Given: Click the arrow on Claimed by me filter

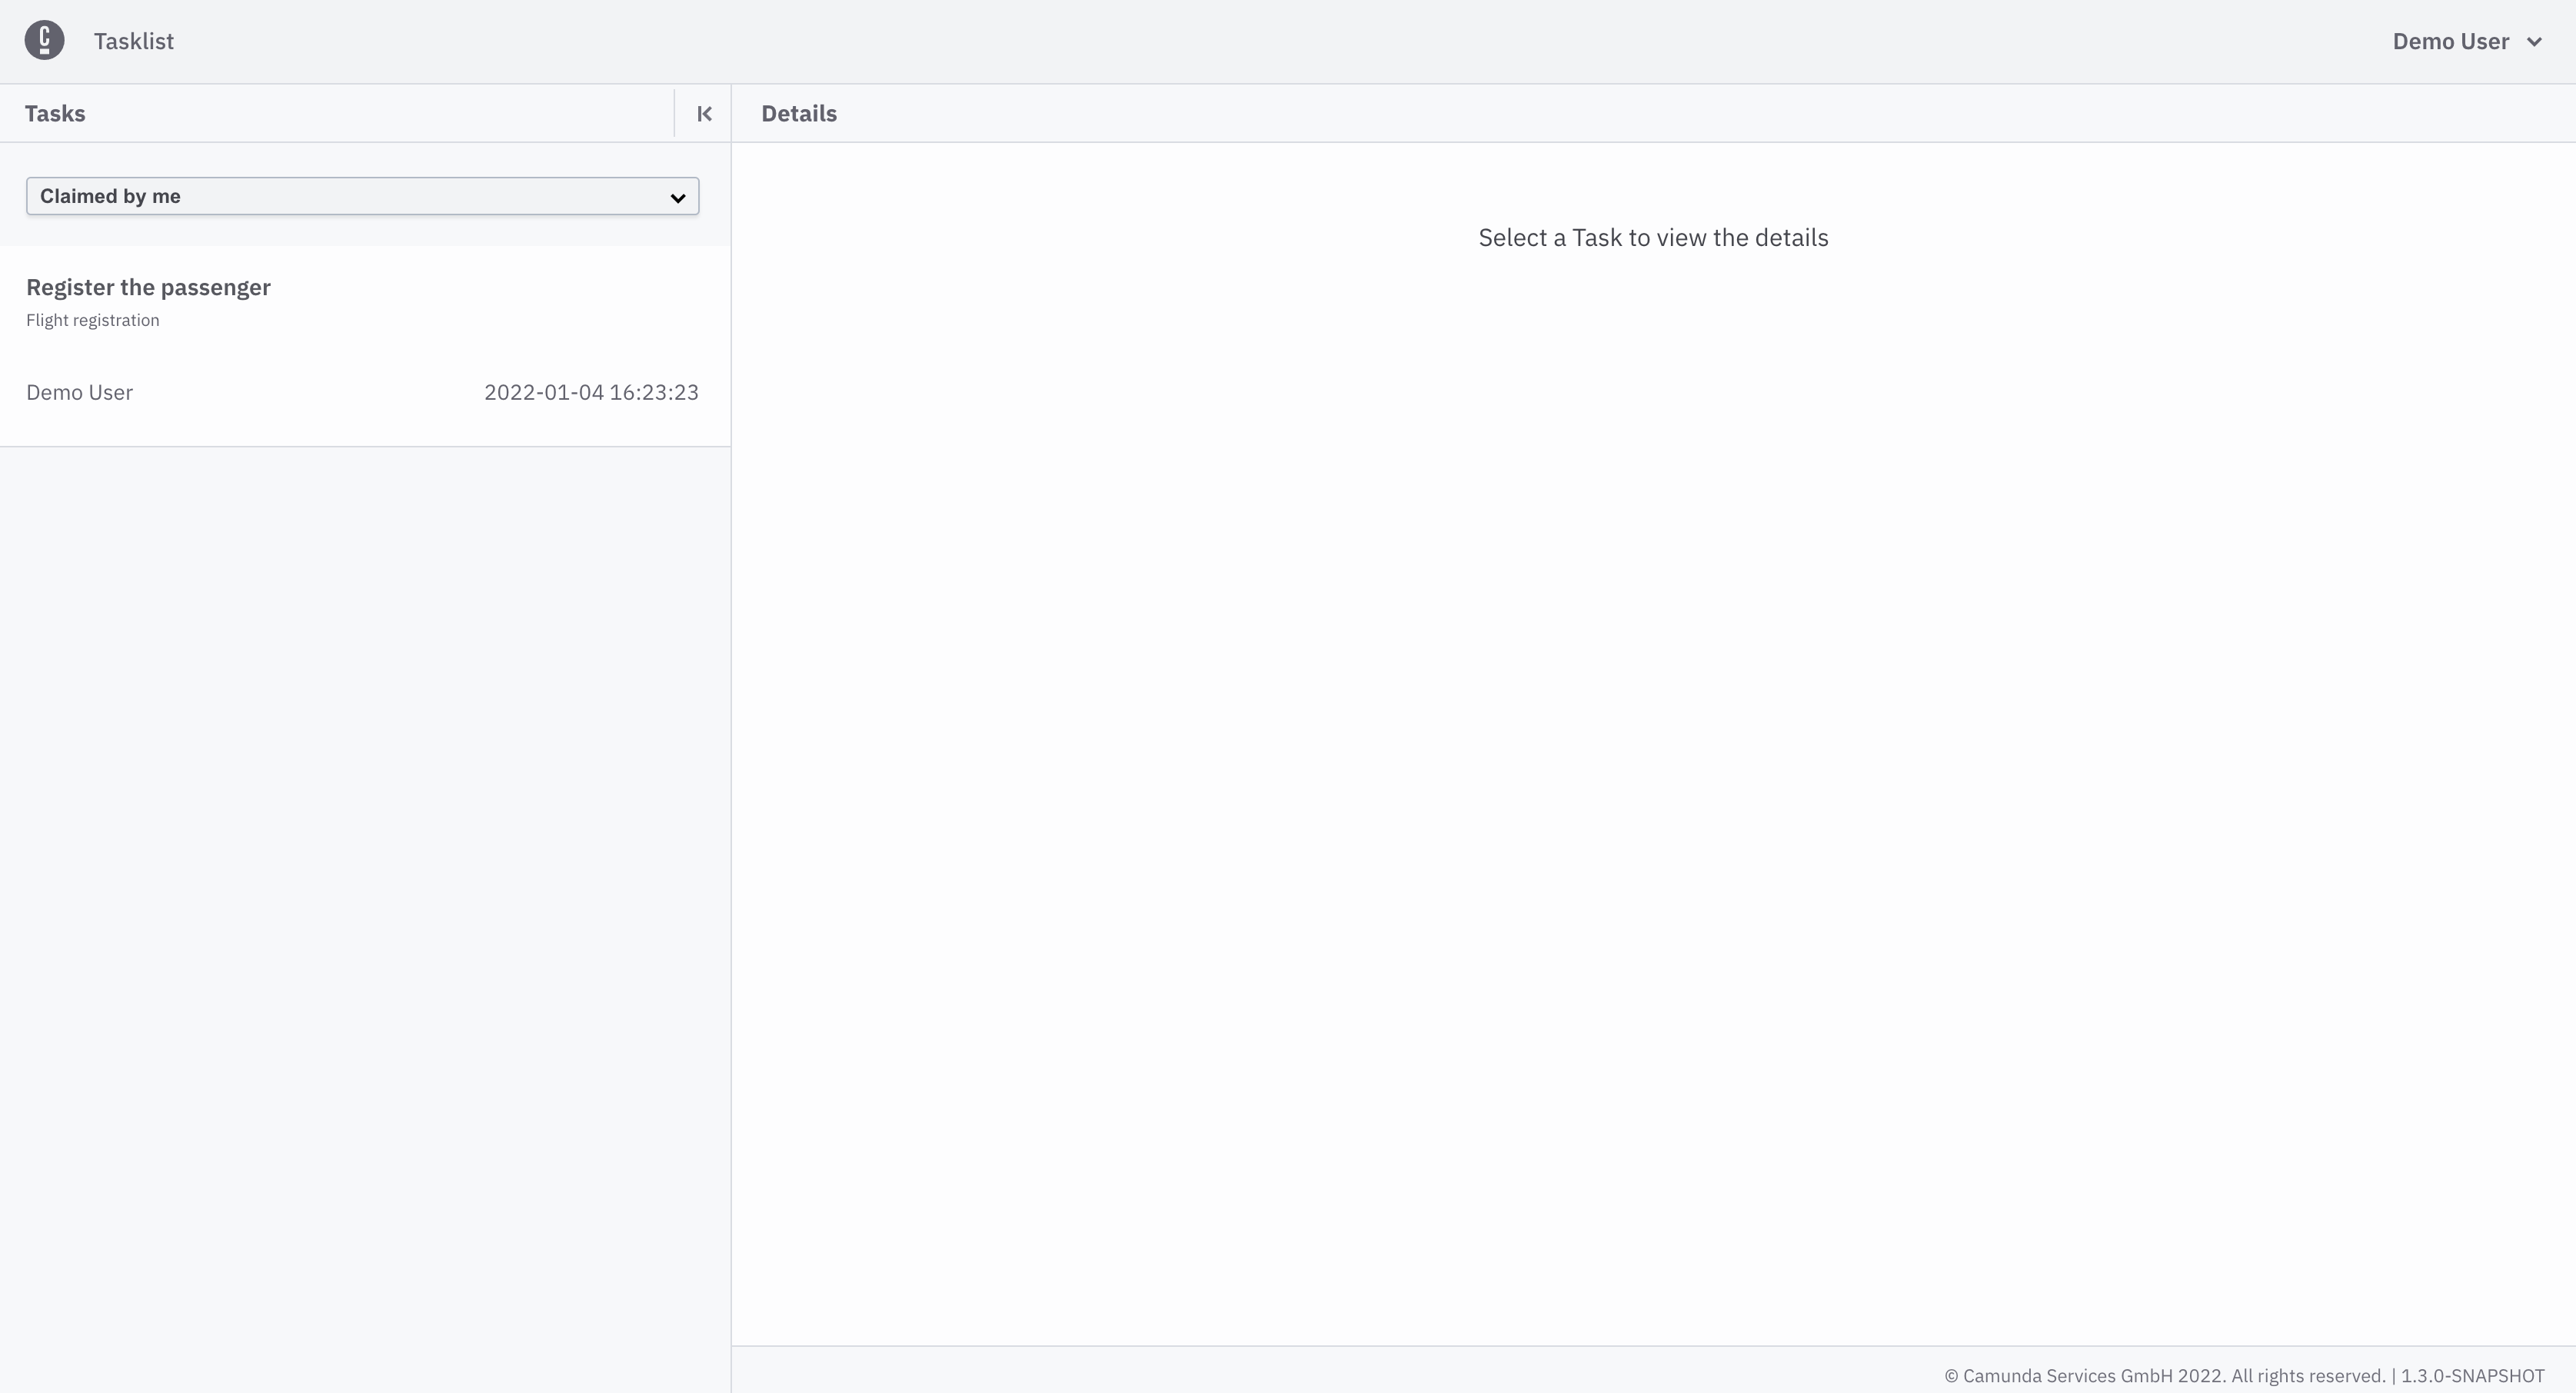Looking at the screenshot, I should [677, 197].
